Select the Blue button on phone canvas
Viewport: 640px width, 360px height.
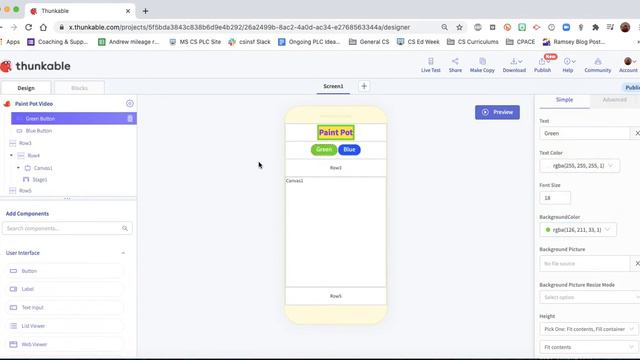[x=349, y=150]
